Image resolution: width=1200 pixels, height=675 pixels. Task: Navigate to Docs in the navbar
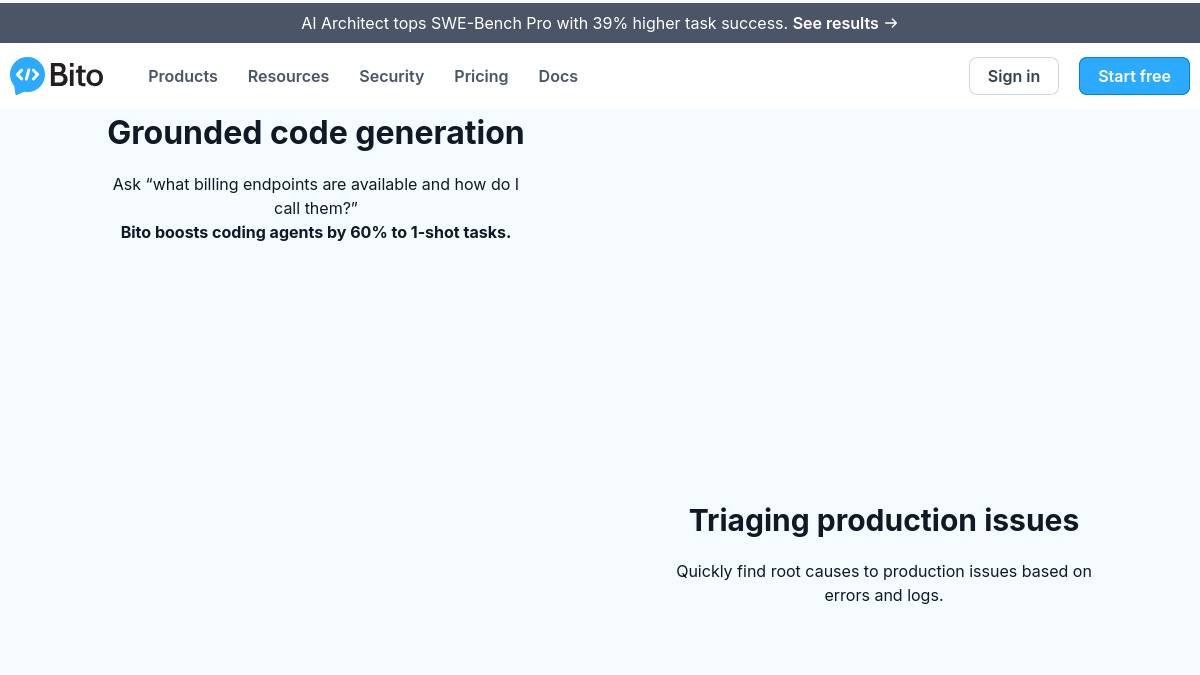(x=557, y=76)
